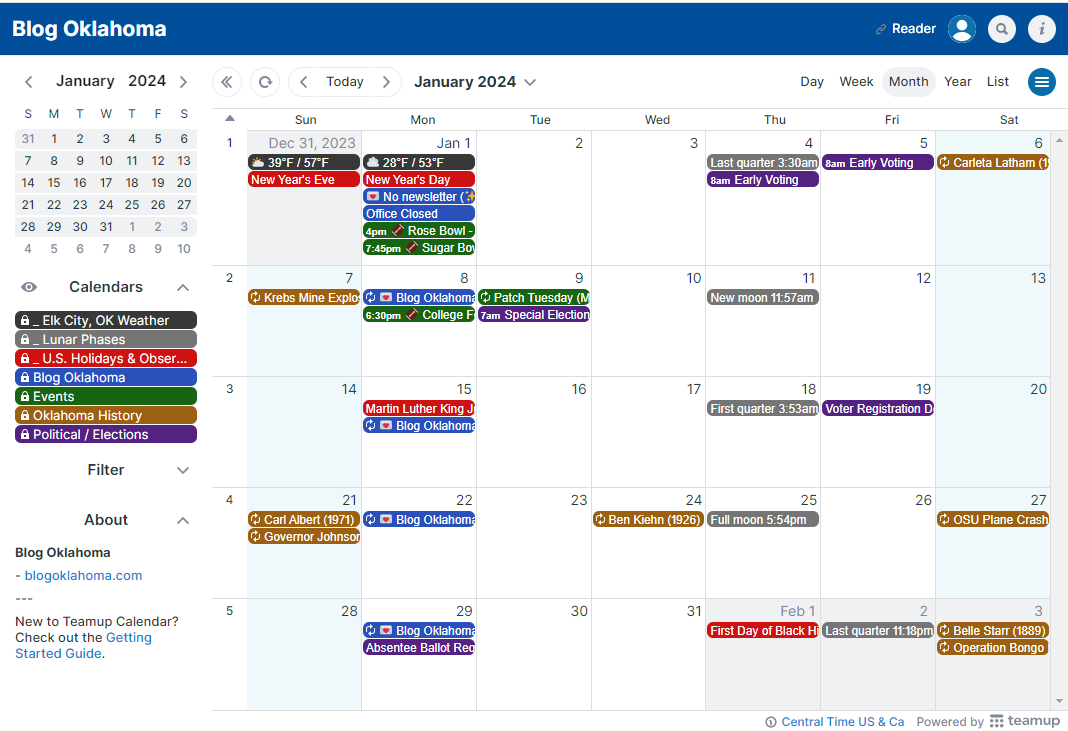
Task: Open the Ben Kiehn (1926) event
Action: [x=648, y=520]
